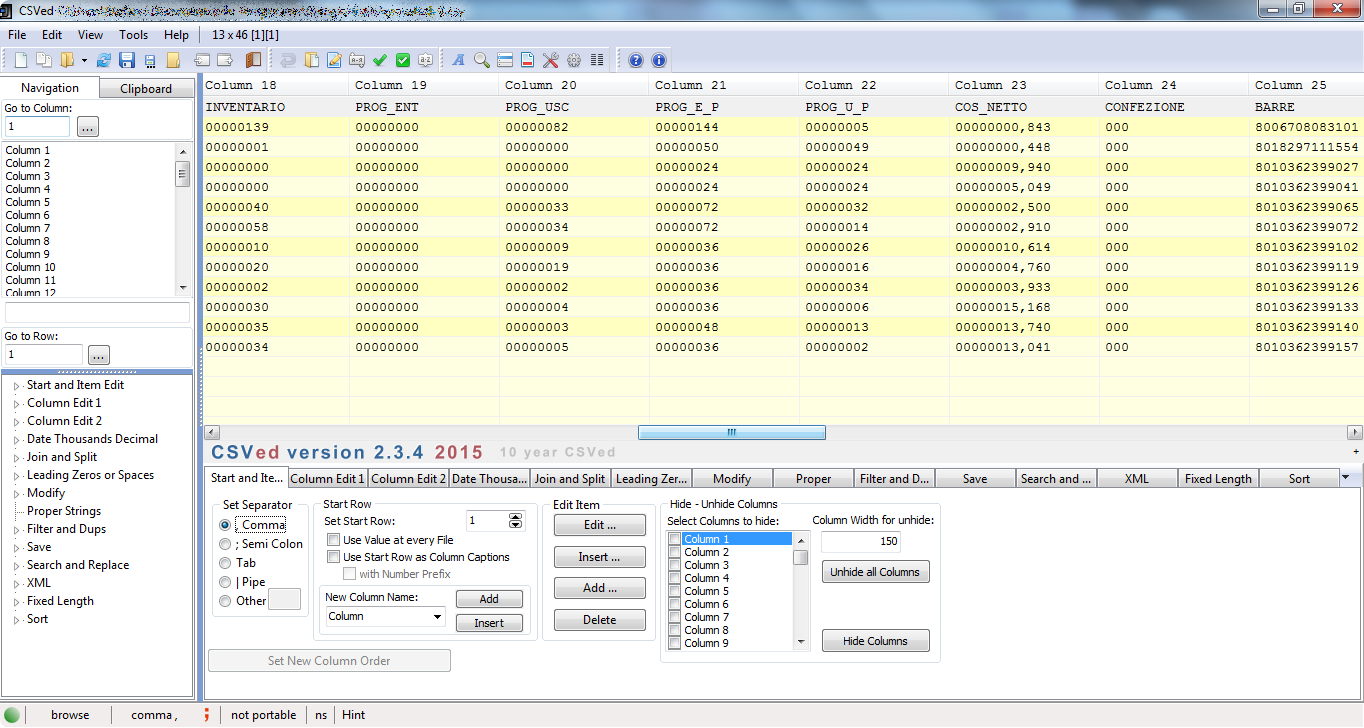
Task: Click the import arrow-in toolbar icon
Action: (x=202, y=60)
